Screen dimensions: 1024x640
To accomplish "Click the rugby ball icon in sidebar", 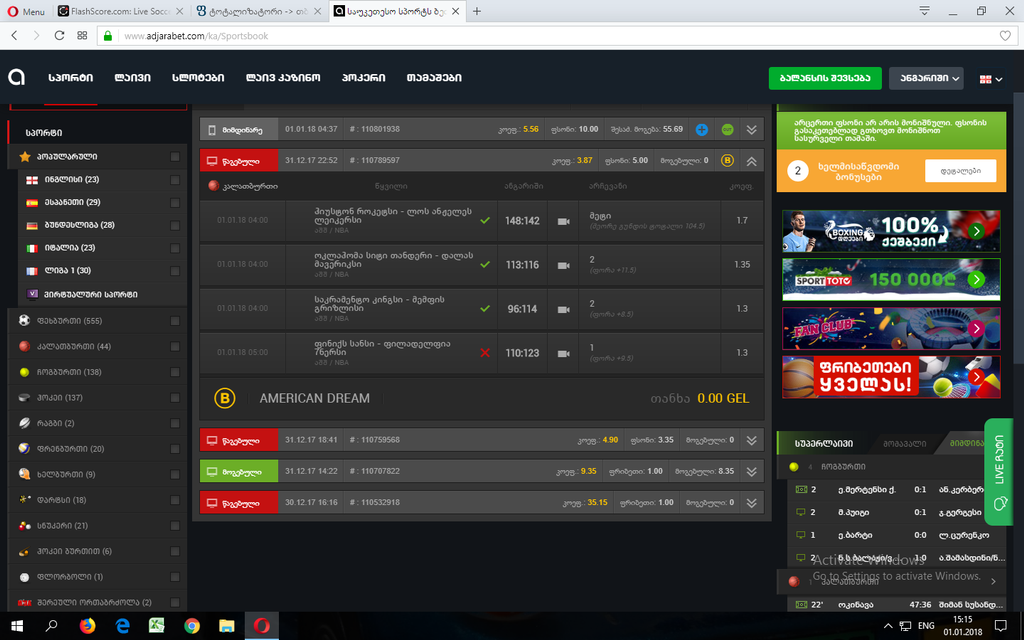I will click(x=24, y=423).
